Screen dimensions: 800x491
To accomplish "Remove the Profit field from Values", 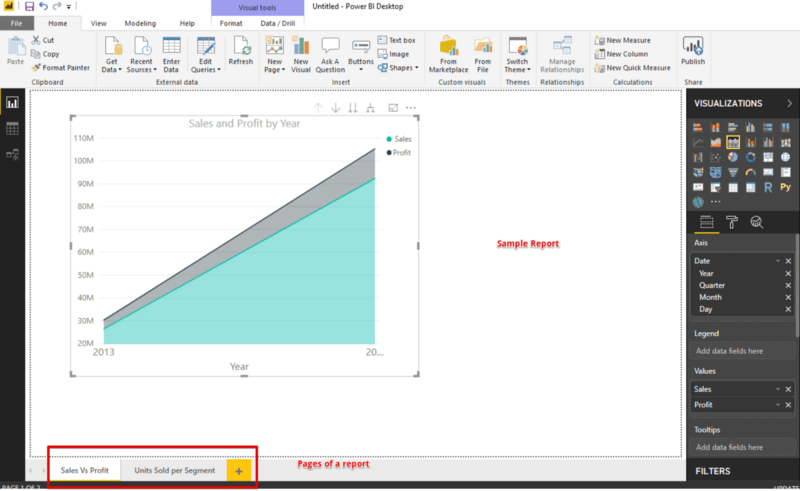I will (x=788, y=404).
